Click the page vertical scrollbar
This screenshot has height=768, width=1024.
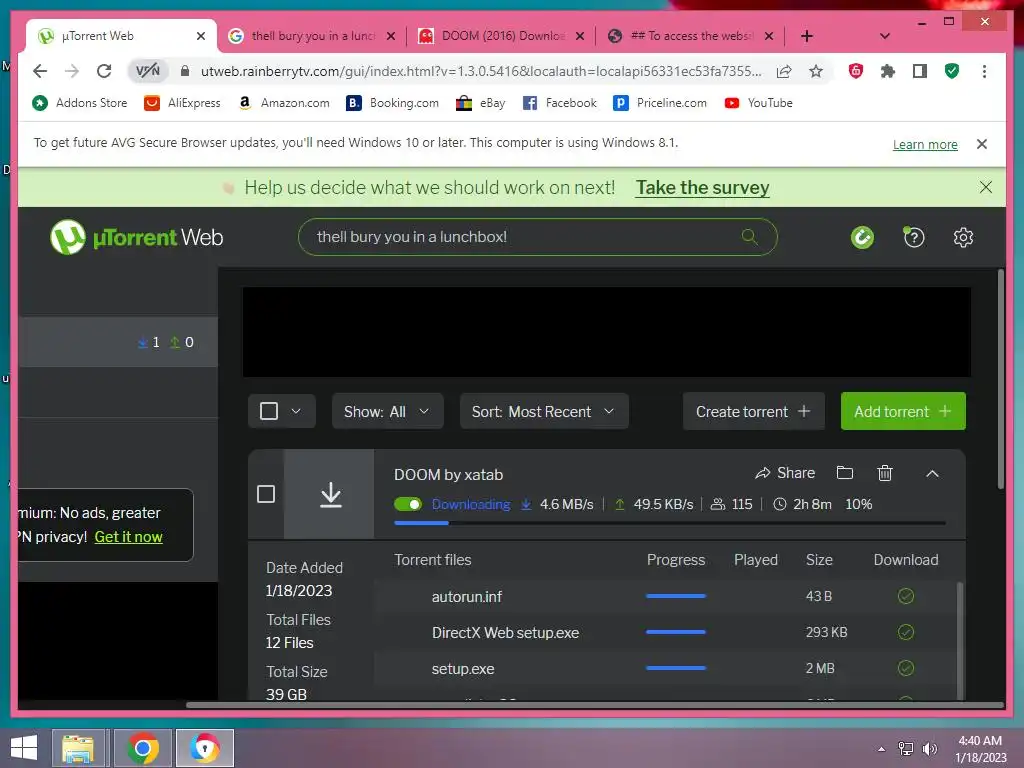tap(1000, 379)
